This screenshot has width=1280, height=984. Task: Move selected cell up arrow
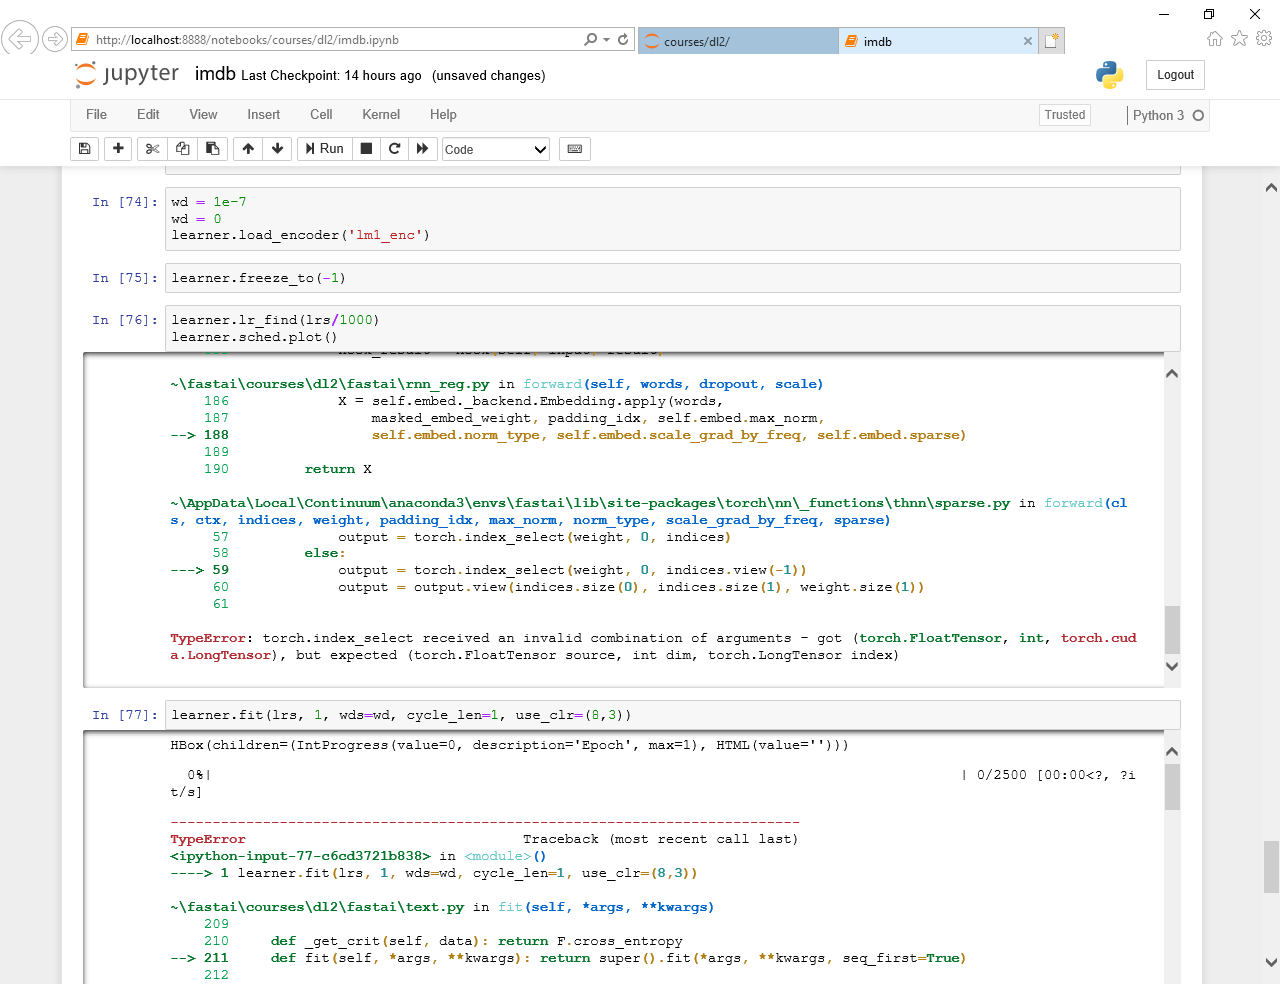tap(248, 149)
